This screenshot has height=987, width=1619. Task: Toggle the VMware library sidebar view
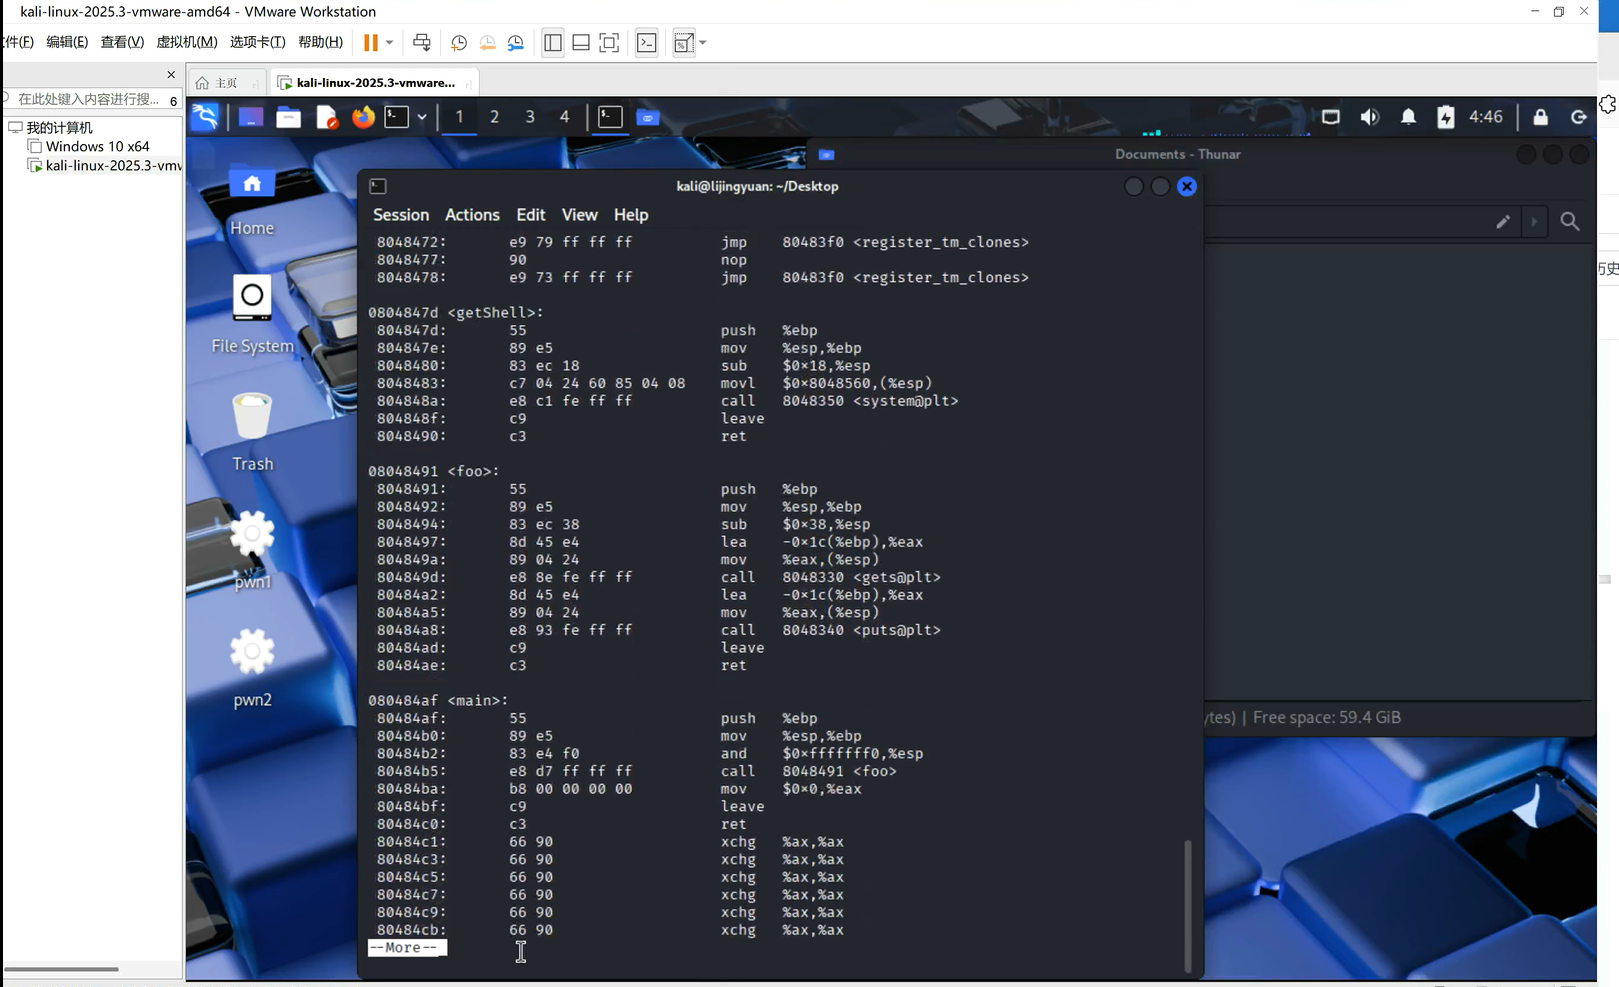[x=553, y=43]
